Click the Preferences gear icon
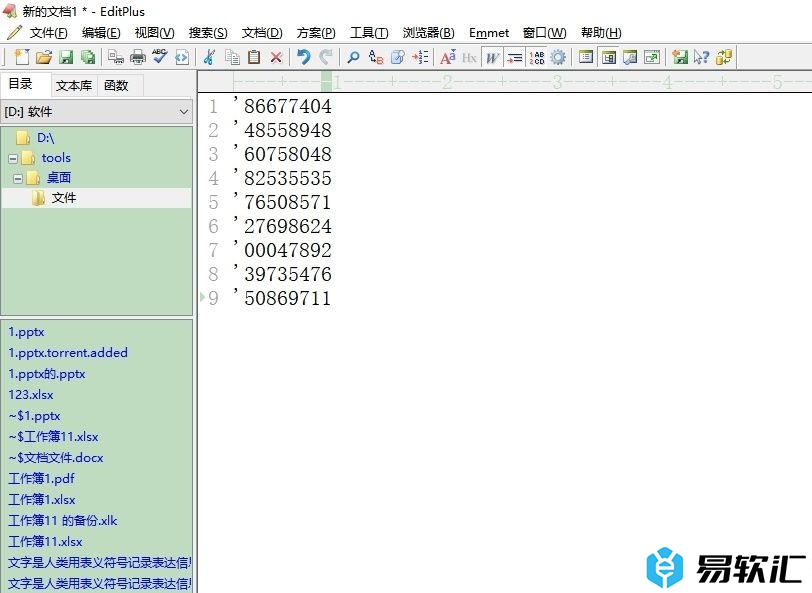This screenshot has height=593, width=812. coord(558,57)
